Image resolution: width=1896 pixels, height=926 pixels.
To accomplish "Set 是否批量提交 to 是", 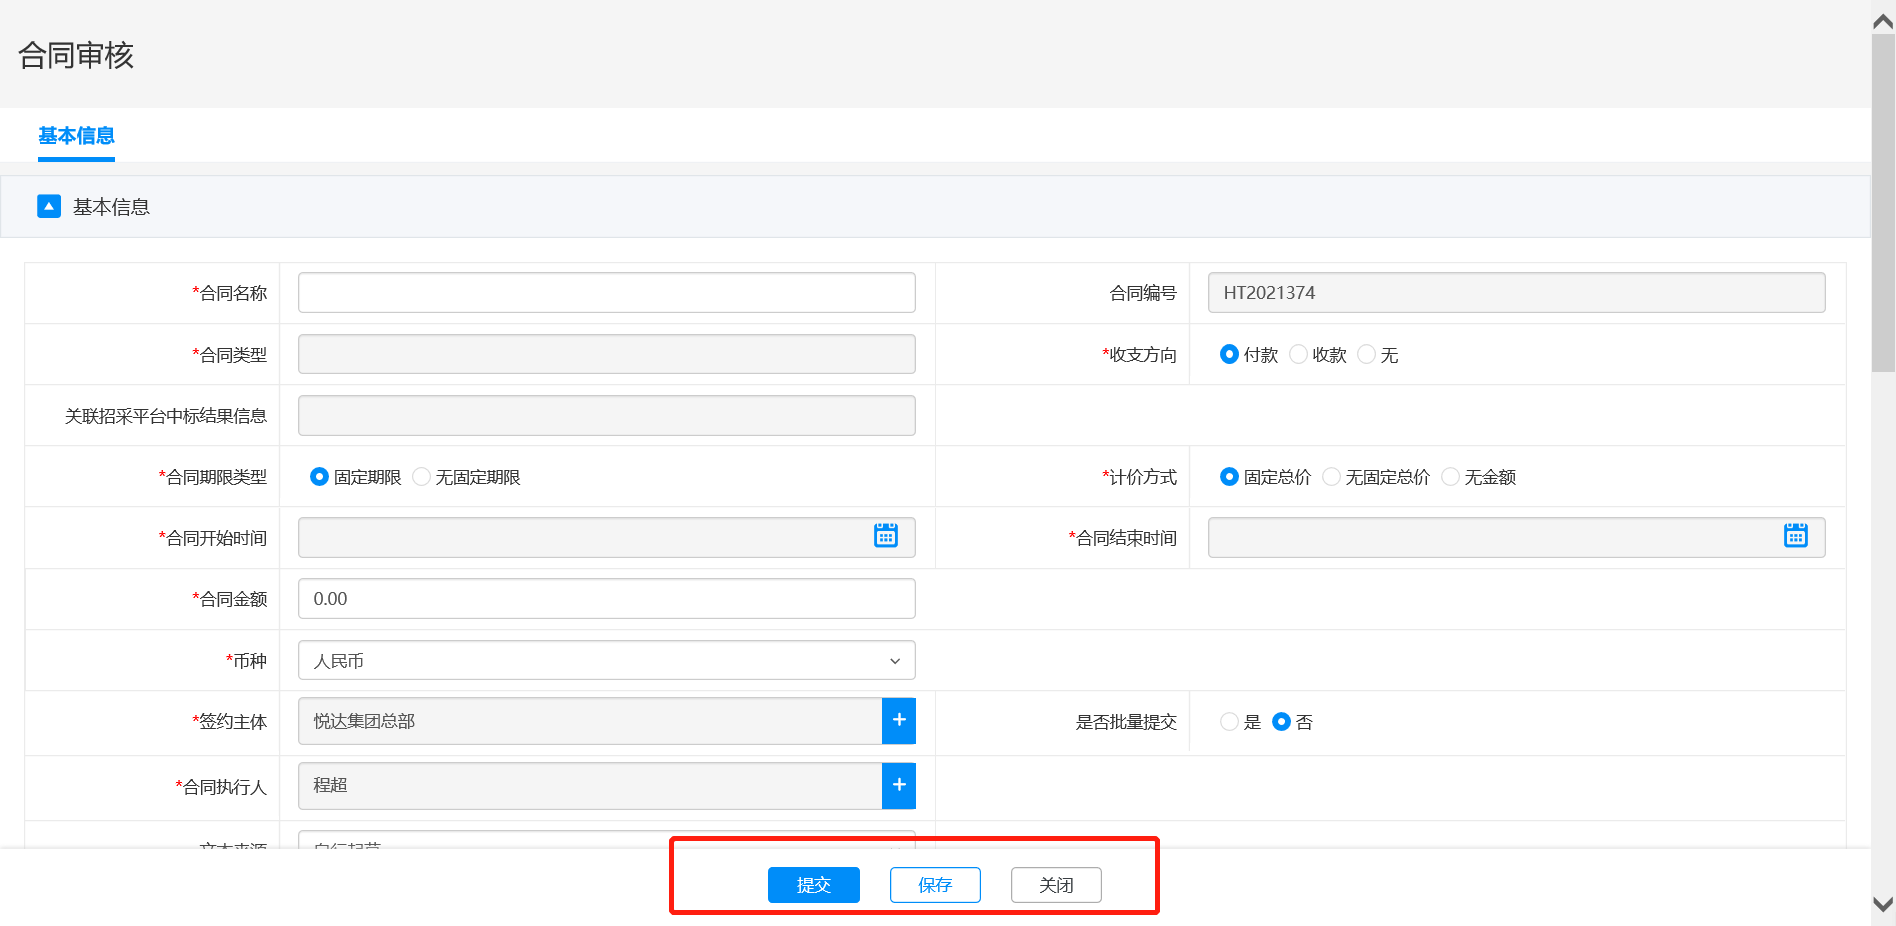I will click(x=1229, y=722).
